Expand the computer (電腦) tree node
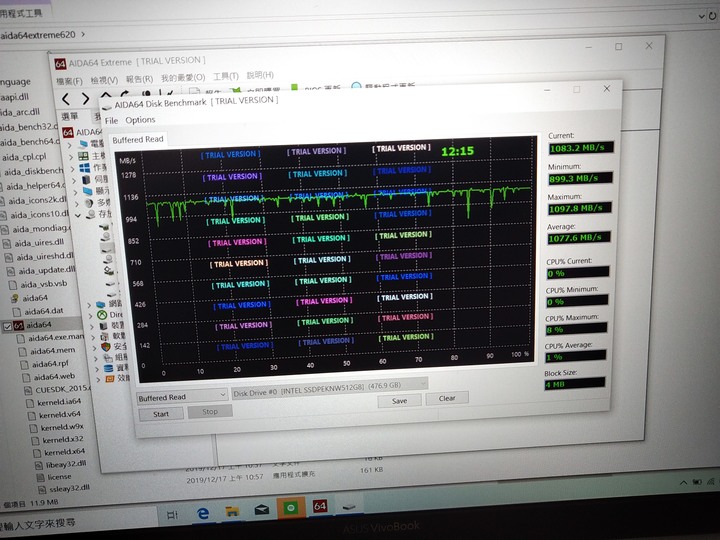This screenshot has width=720, height=540. click(70, 145)
